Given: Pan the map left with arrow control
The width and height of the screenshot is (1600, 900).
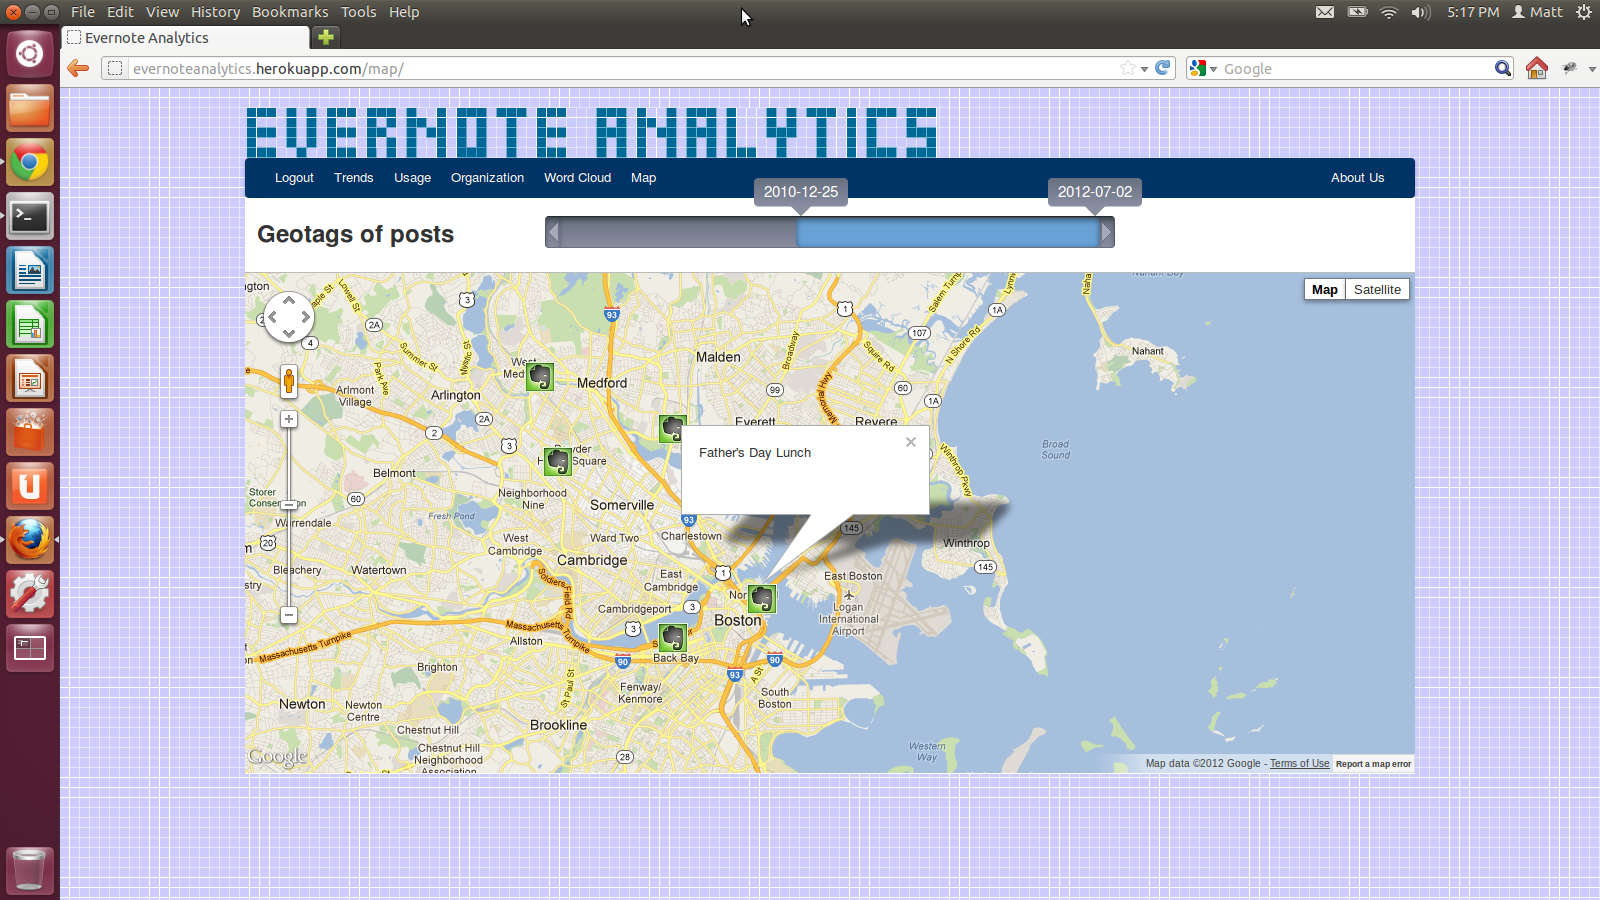Looking at the screenshot, I should [x=271, y=317].
